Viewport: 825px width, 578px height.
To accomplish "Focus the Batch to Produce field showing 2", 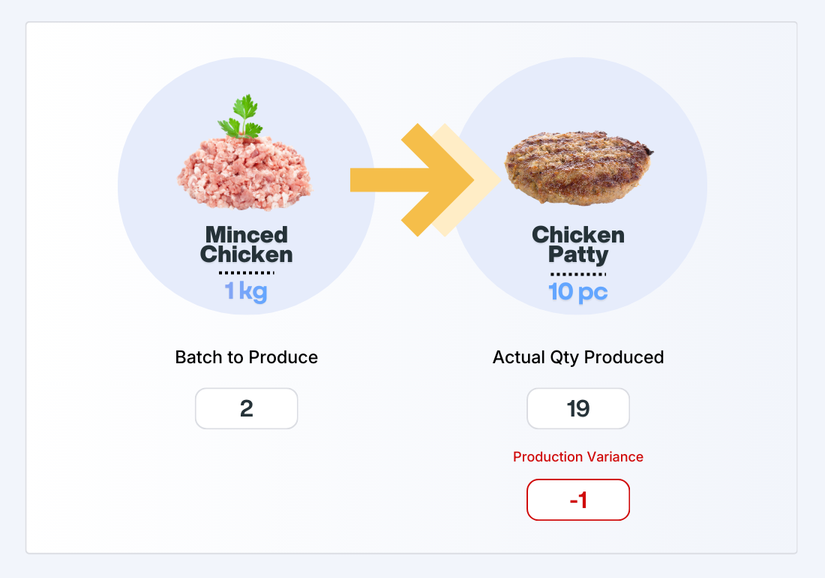I will 246,408.
